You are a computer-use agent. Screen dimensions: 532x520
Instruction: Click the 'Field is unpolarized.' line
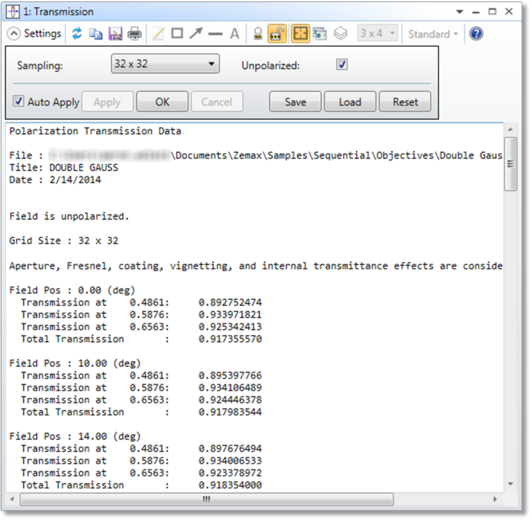pos(69,216)
